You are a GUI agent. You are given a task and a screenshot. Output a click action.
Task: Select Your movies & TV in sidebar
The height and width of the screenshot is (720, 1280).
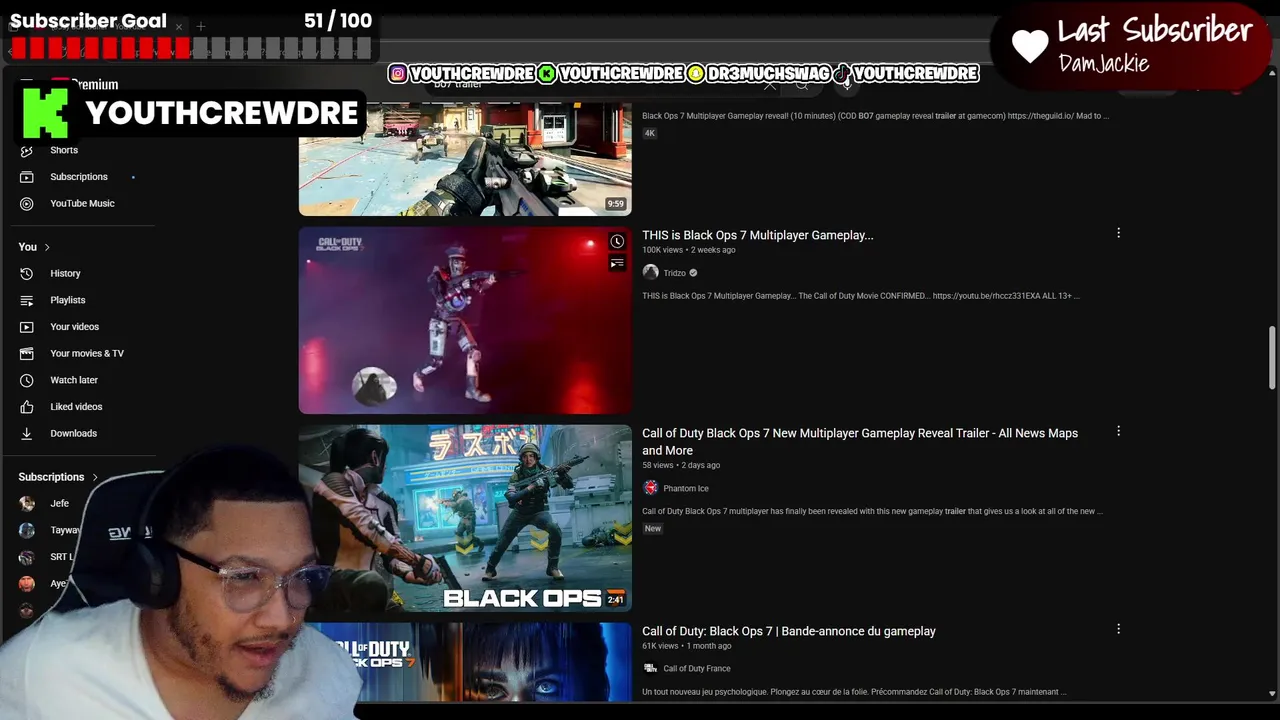[x=87, y=353]
